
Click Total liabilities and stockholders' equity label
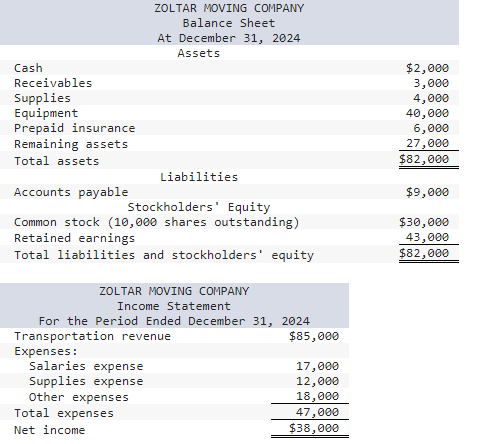point(164,255)
